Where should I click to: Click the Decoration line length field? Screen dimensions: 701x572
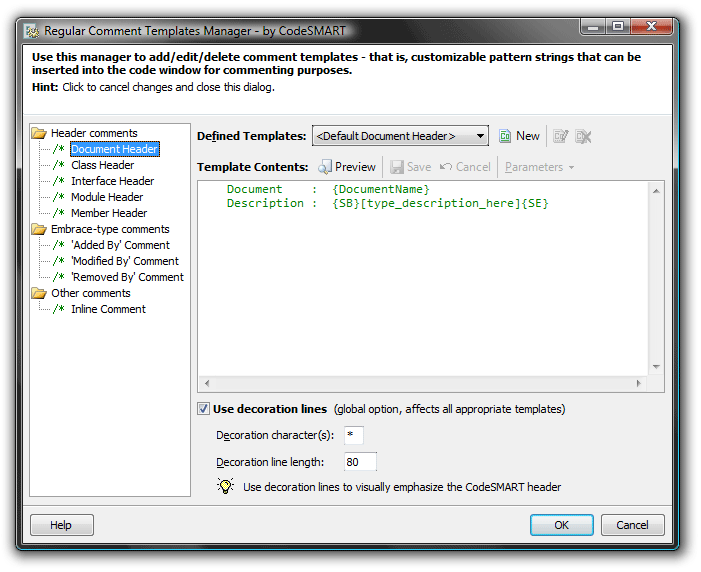coord(360,462)
